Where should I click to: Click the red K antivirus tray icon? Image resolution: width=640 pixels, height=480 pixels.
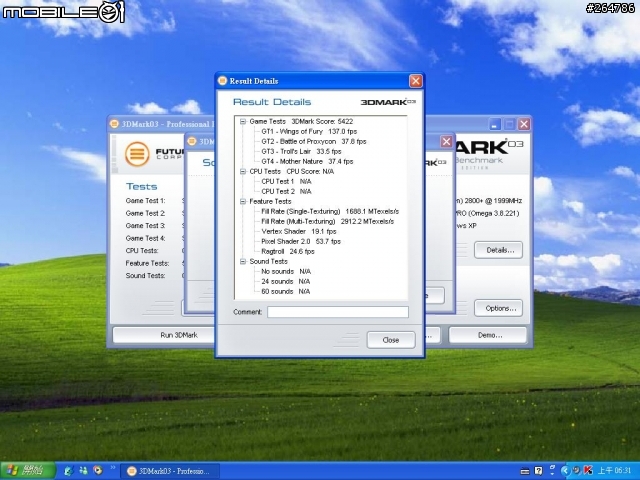pos(588,471)
